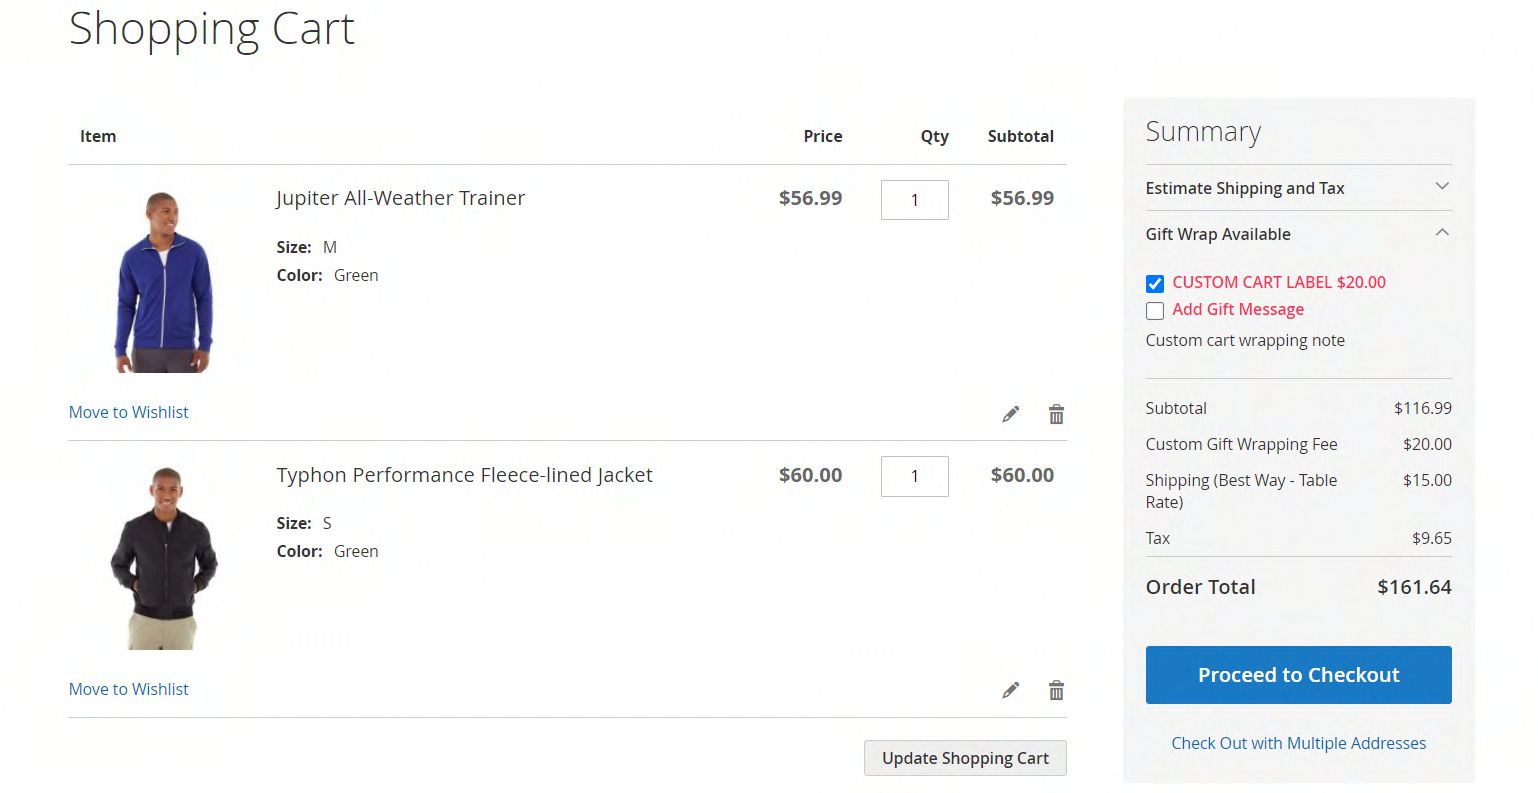The image size is (1538, 793).
Task: Delete Typhon Fleece-lined Jacket from cart
Action: click(x=1056, y=690)
